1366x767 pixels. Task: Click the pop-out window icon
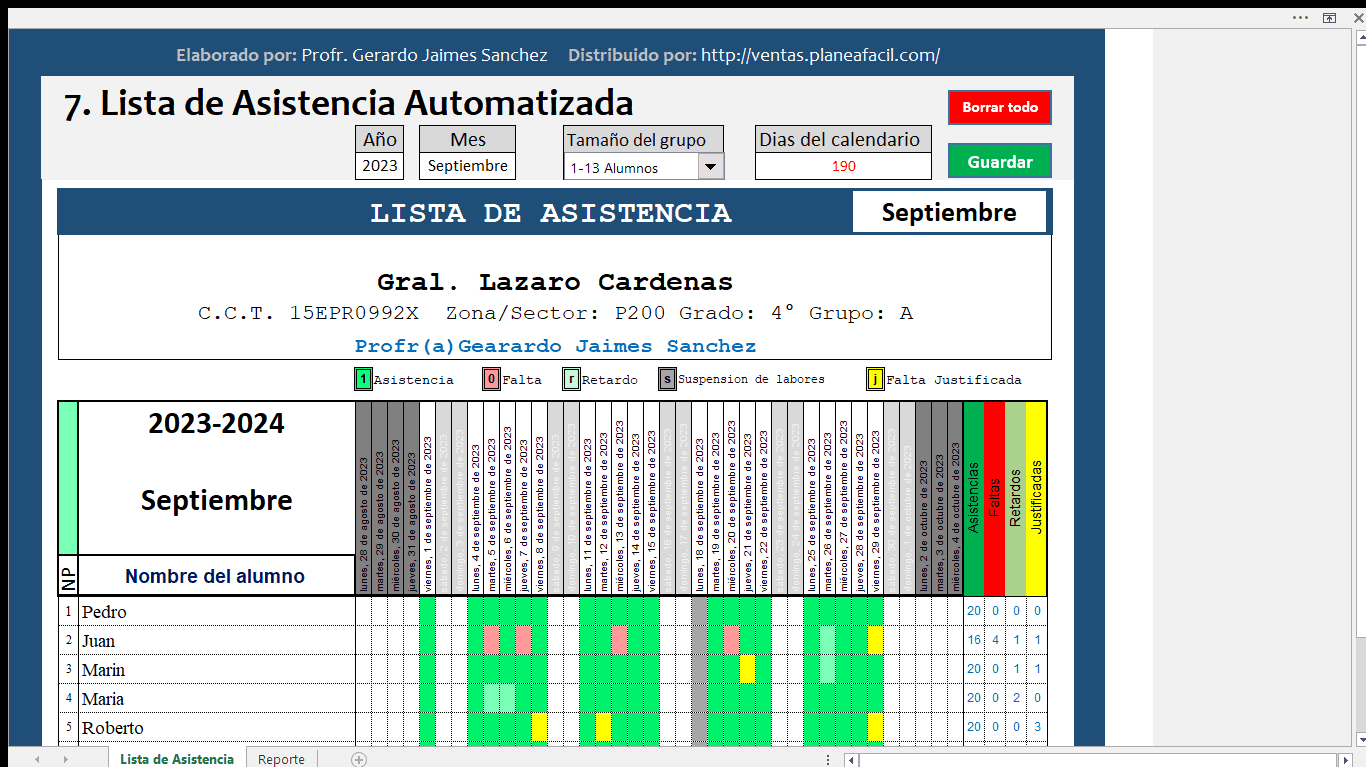click(x=1329, y=18)
